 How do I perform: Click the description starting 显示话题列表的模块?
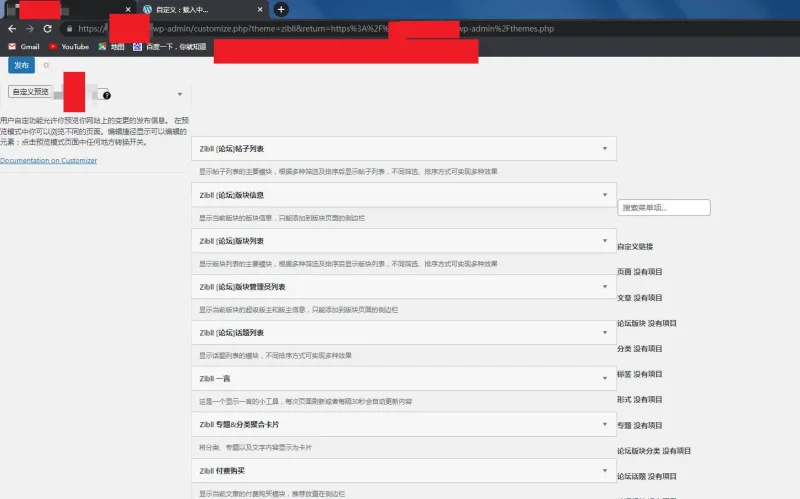275,356
